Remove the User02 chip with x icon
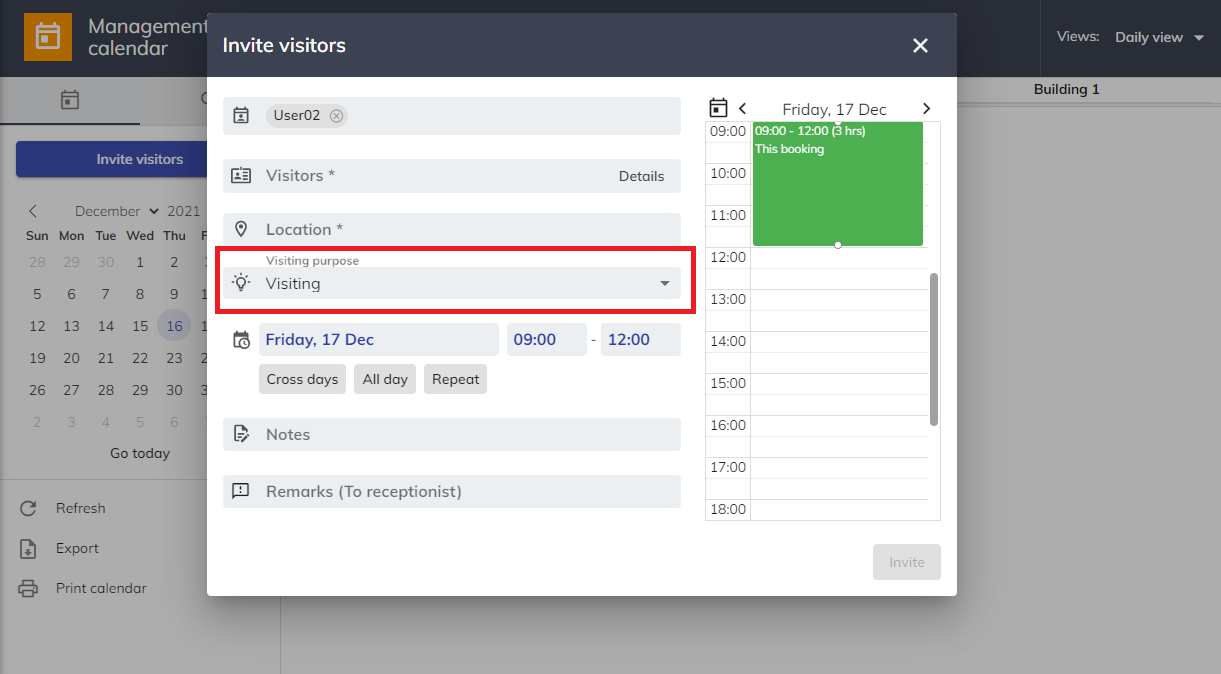The width and height of the screenshot is (1221, 674). click(x=336, y=116)
